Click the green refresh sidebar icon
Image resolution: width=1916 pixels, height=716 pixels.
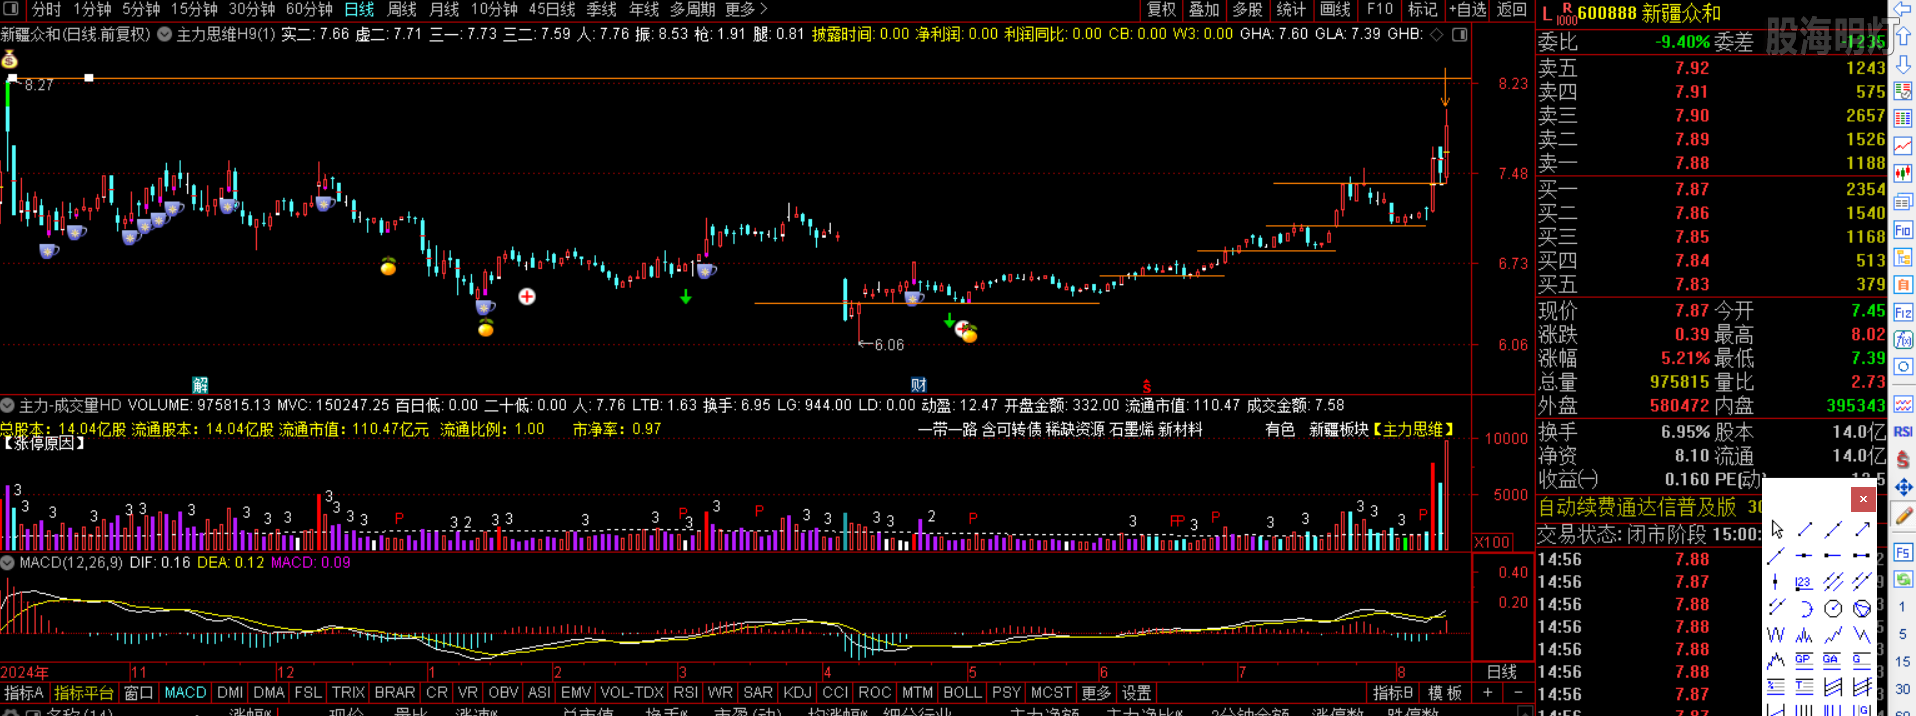[x=1903, y=579]
